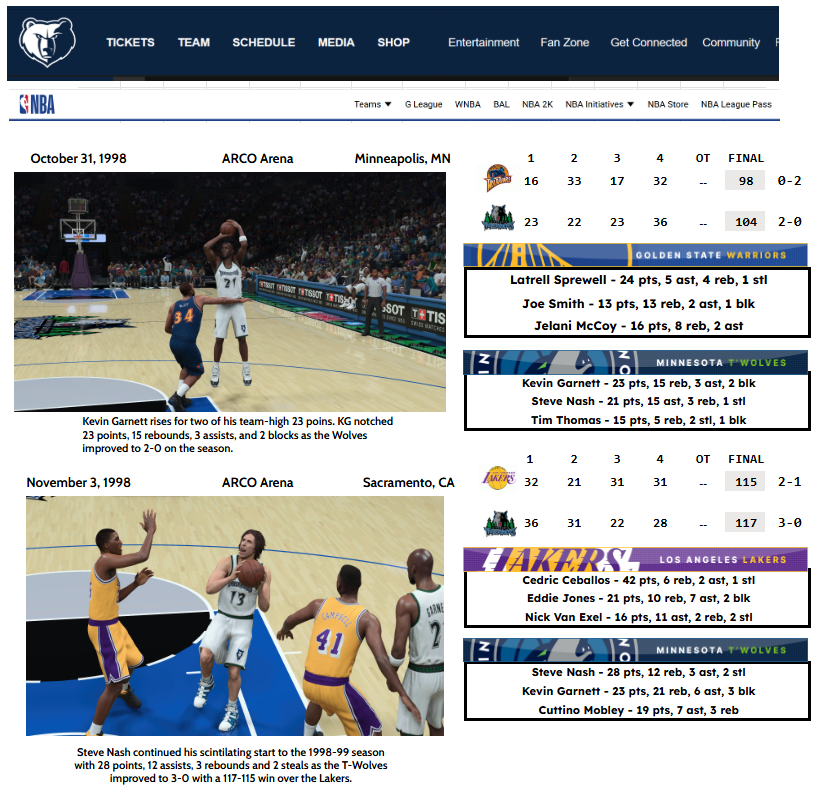Open the Fan Zone link
Viewport: 822px width, 786px height.
565,42
